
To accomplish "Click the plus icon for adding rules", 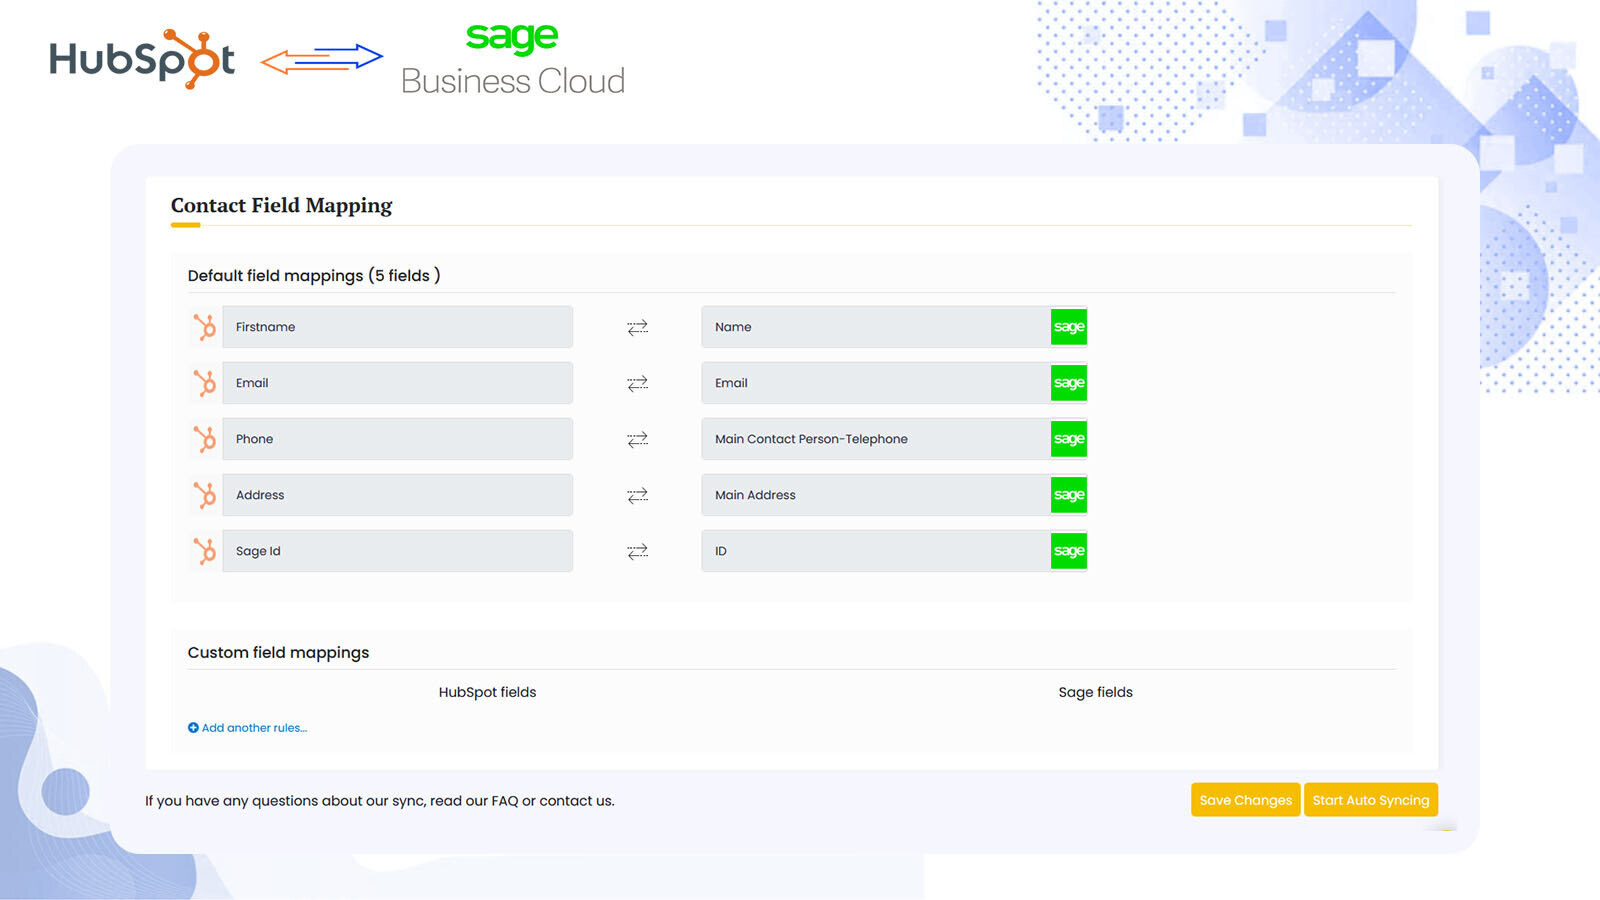I will 193,728.
